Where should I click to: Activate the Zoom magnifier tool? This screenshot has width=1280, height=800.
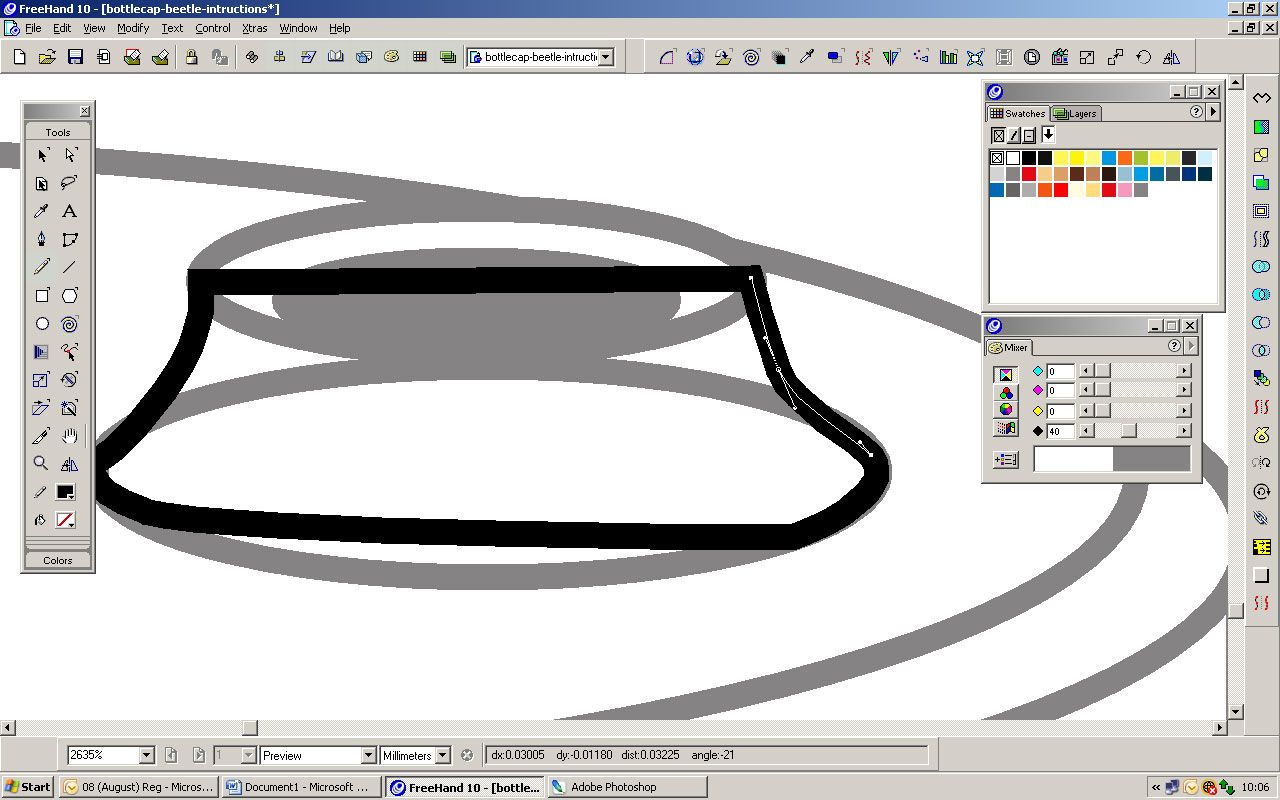point(41,463)
